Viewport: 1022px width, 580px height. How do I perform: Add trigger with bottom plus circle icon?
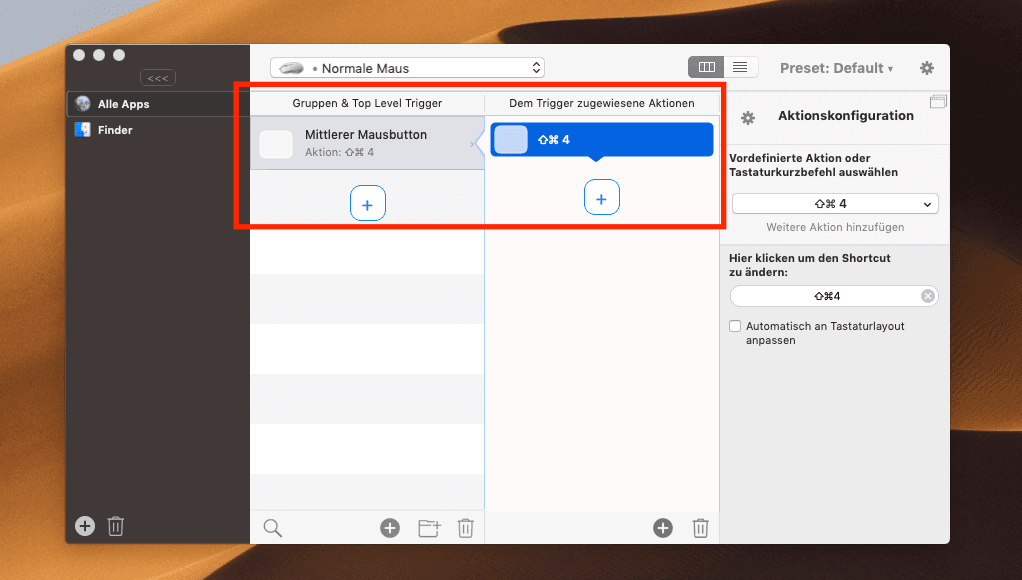390,528
